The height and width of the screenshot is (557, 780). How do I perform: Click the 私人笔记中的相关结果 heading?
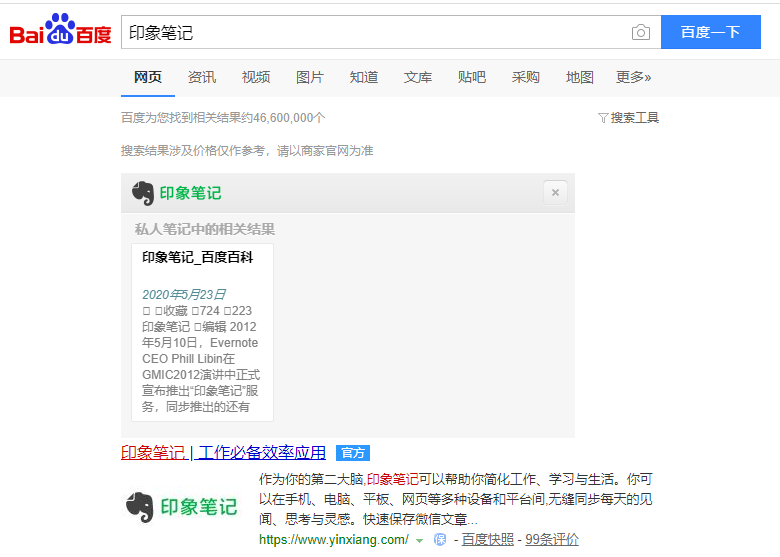pos(204,229)
